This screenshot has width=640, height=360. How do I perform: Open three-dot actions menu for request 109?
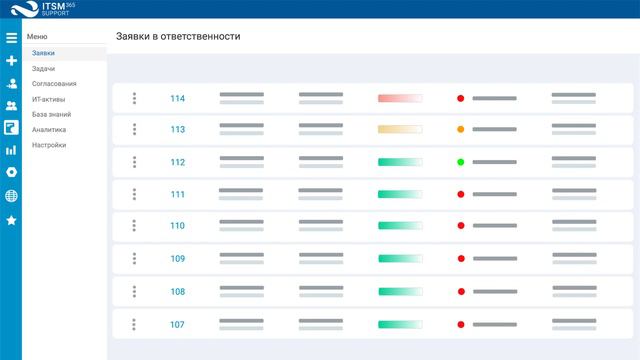tap(134, 258)
